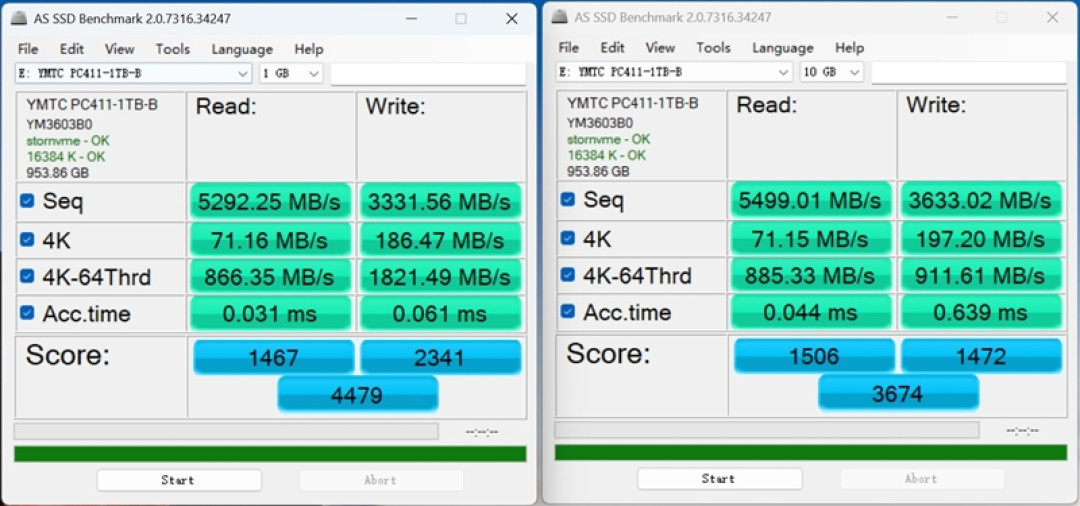Open the Edit menu in right window
This screenshot has height=506, width=1080.
click(612, 48)
